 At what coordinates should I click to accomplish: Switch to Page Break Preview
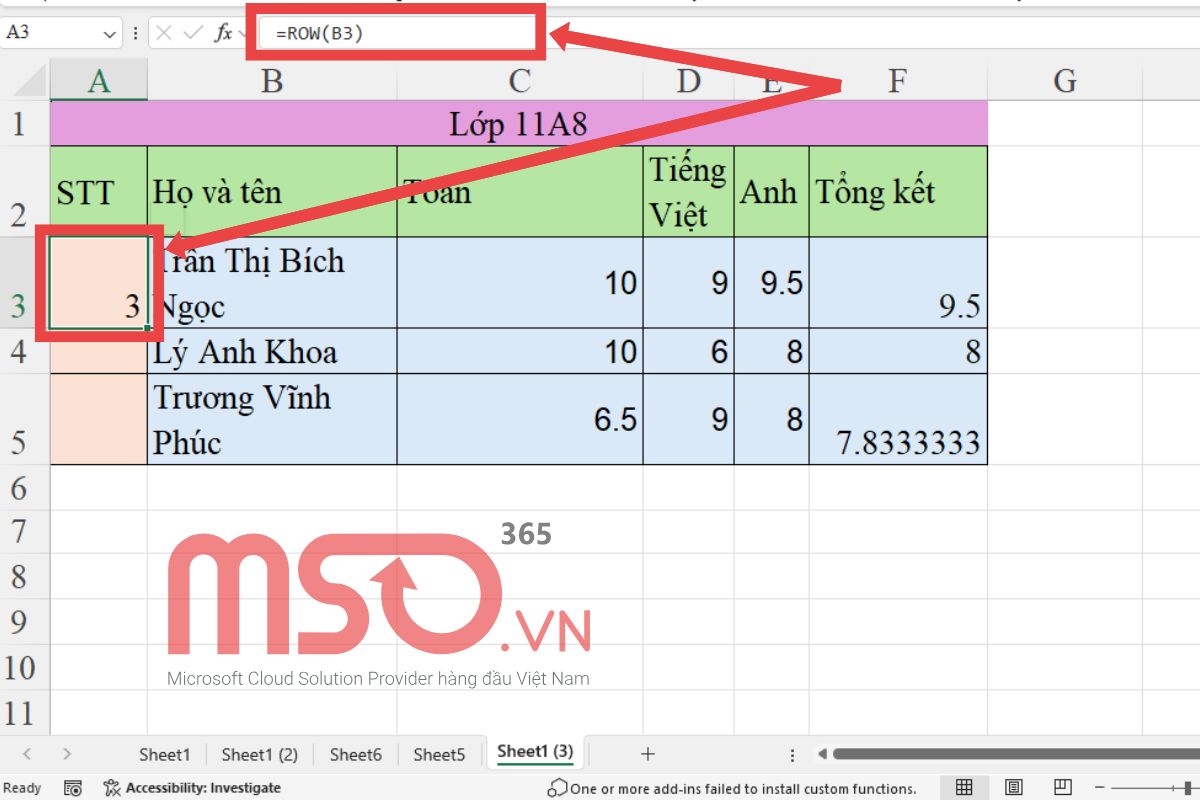[x=1063, y=787]
